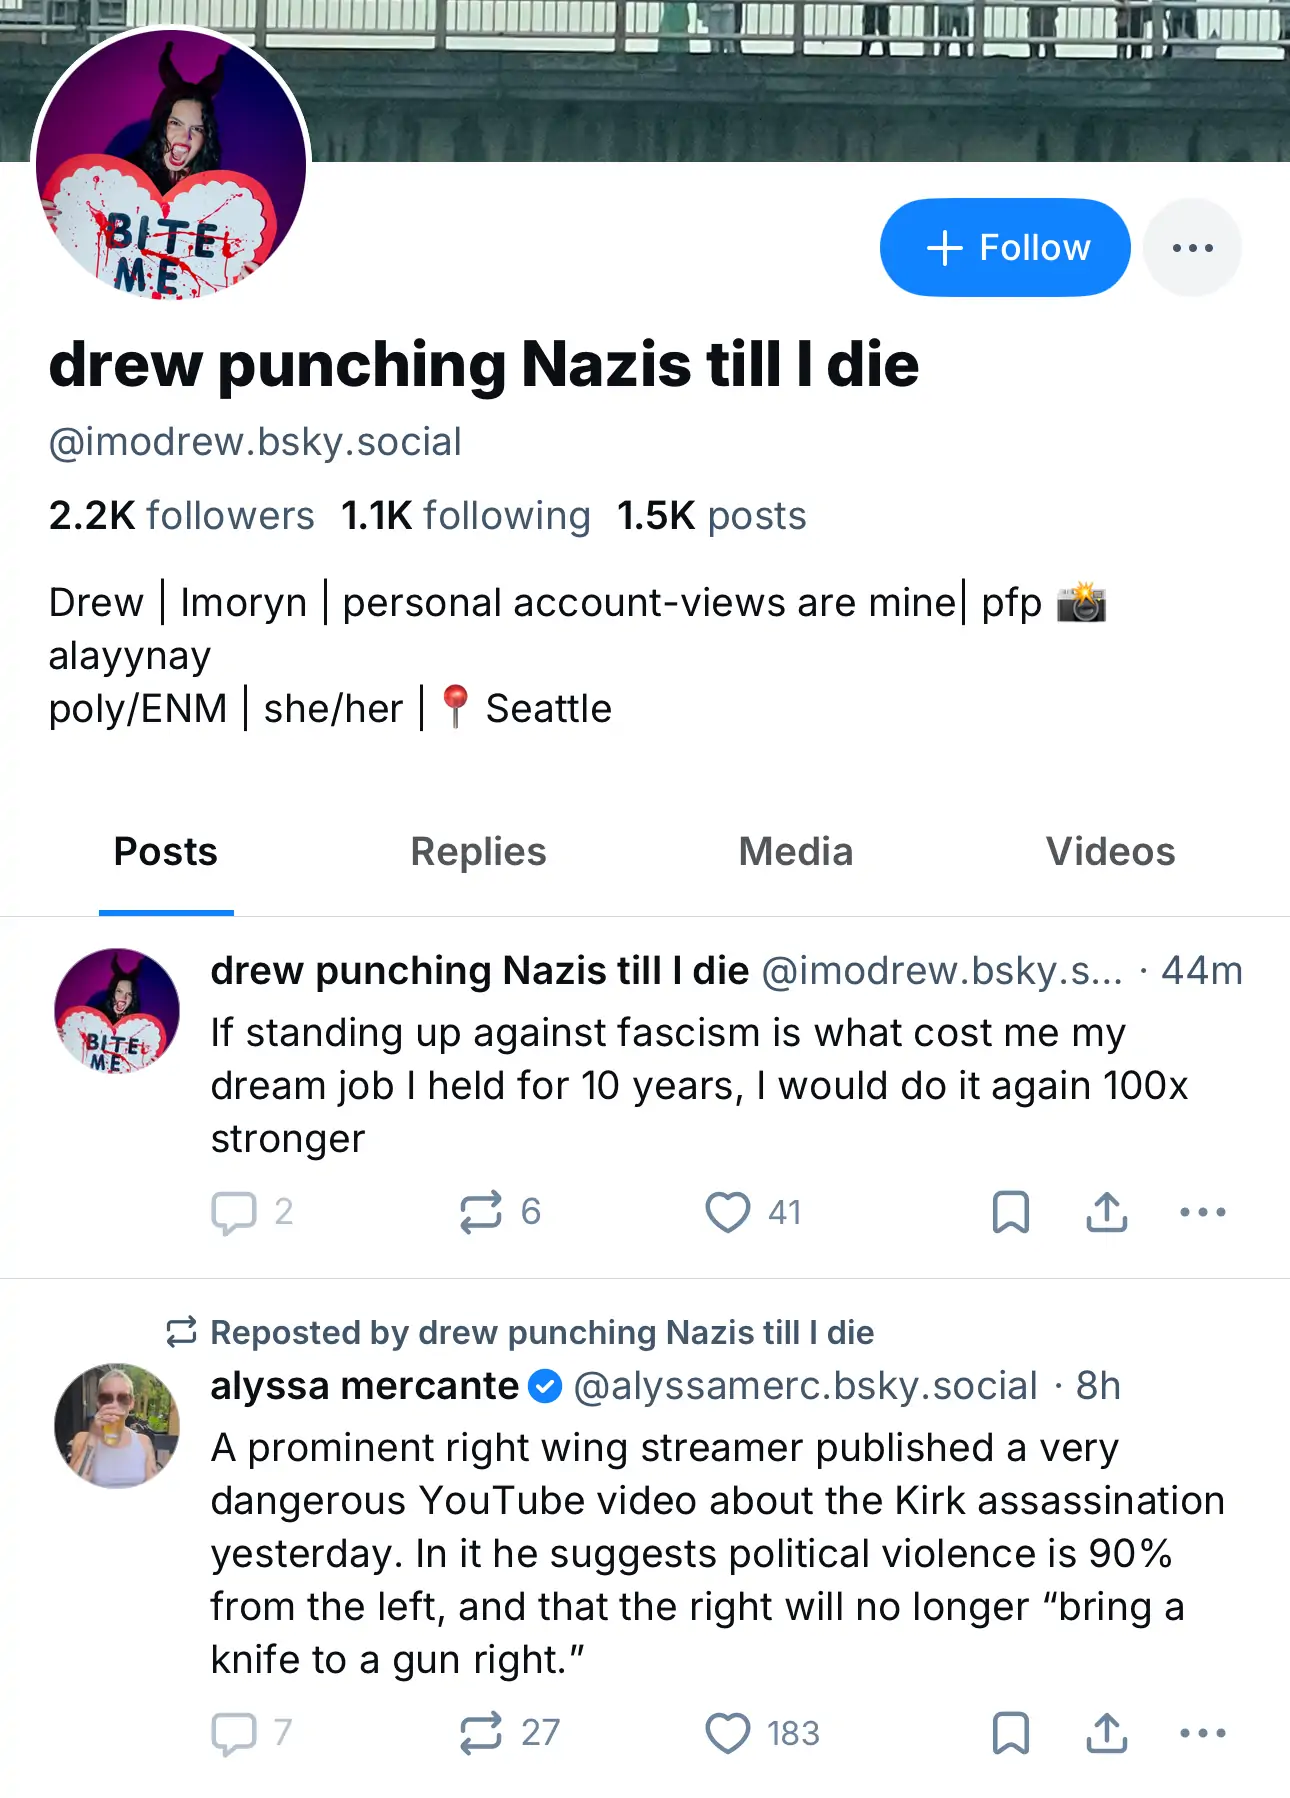Share the post about the dream job
1290x1798 pixels.
[1106, 1212]
